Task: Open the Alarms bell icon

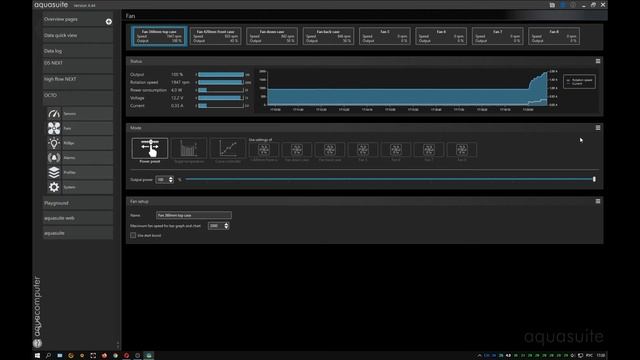Action: 54,158
